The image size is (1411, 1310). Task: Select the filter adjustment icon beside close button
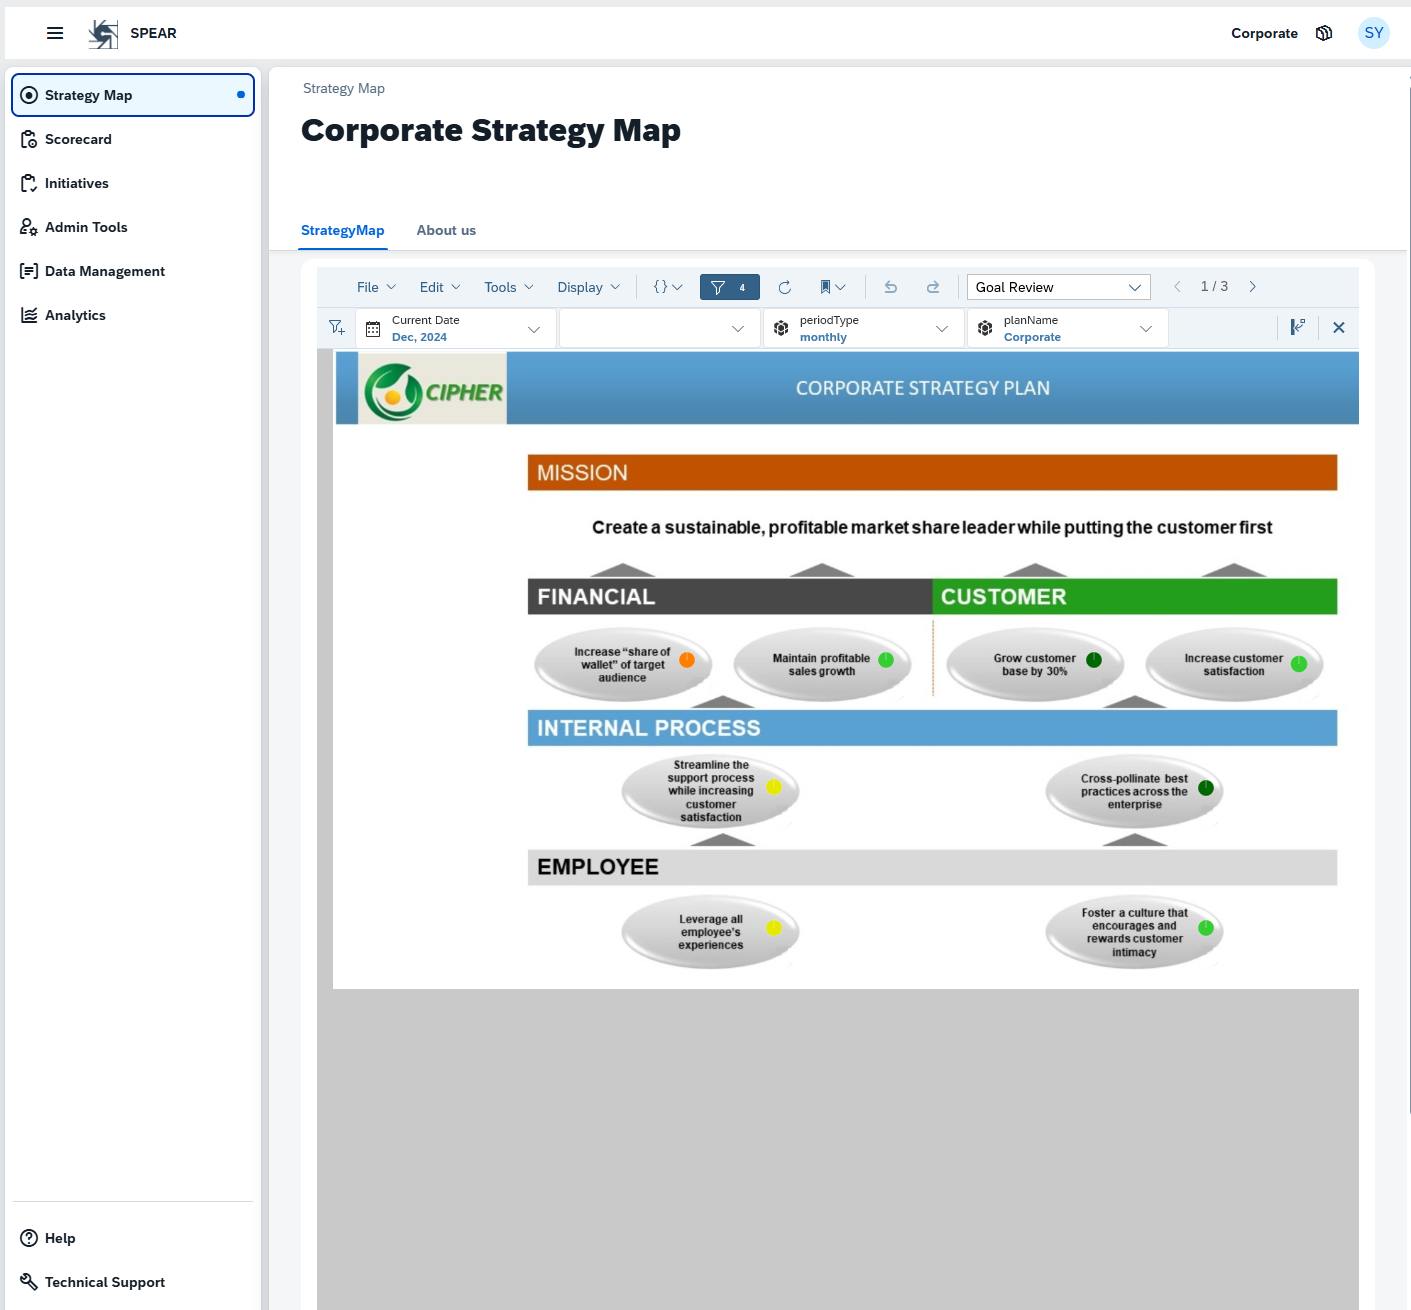[1298, 327]
